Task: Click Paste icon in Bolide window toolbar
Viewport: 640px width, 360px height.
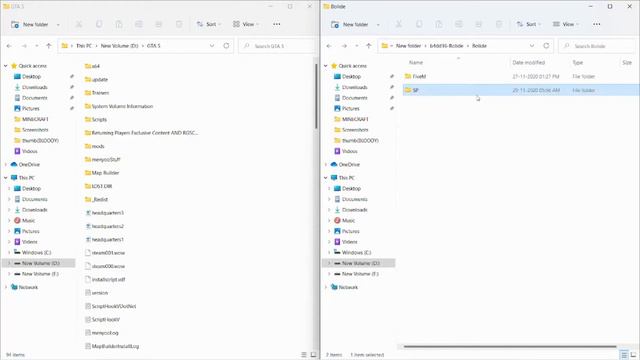Action: pyautogui.click(x=439, y=24)
